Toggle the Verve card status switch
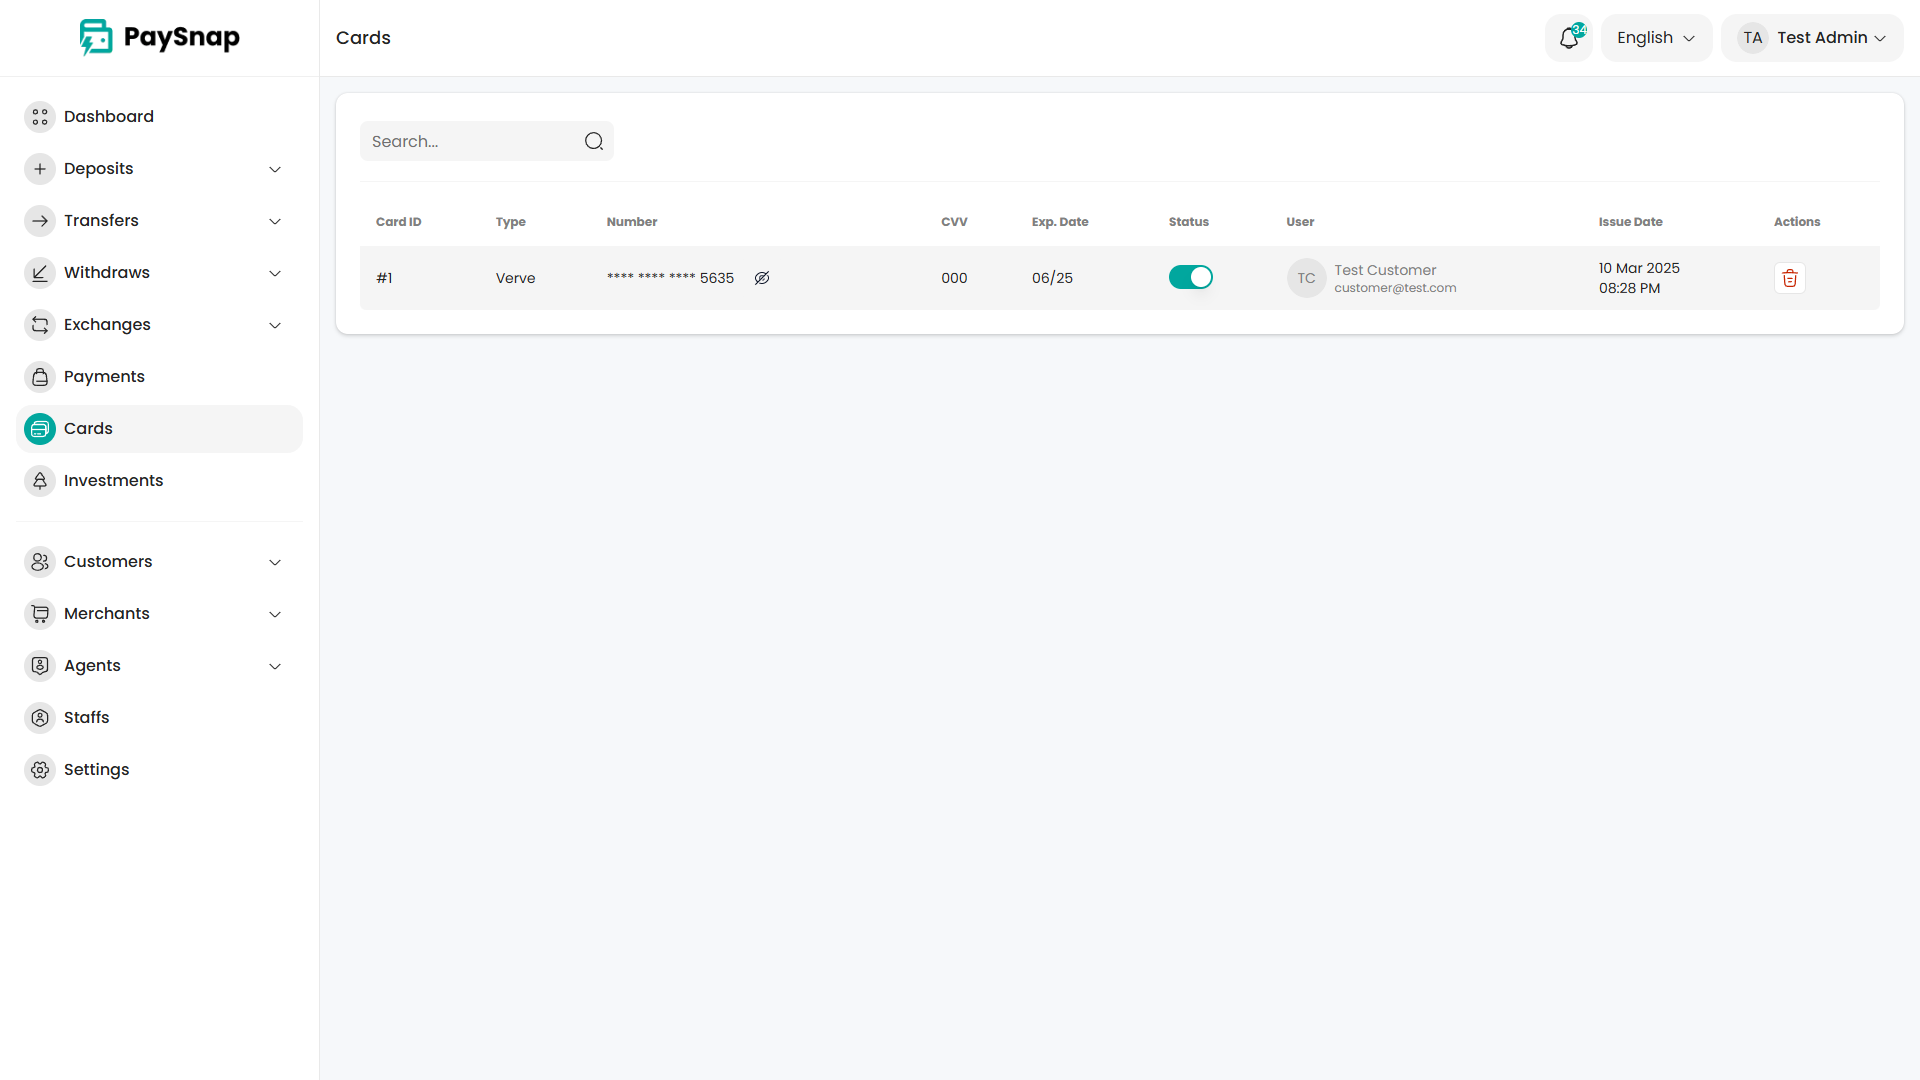Image resolution: width=1920 pixels, height=1080 pixels. tap(1190, 277)
